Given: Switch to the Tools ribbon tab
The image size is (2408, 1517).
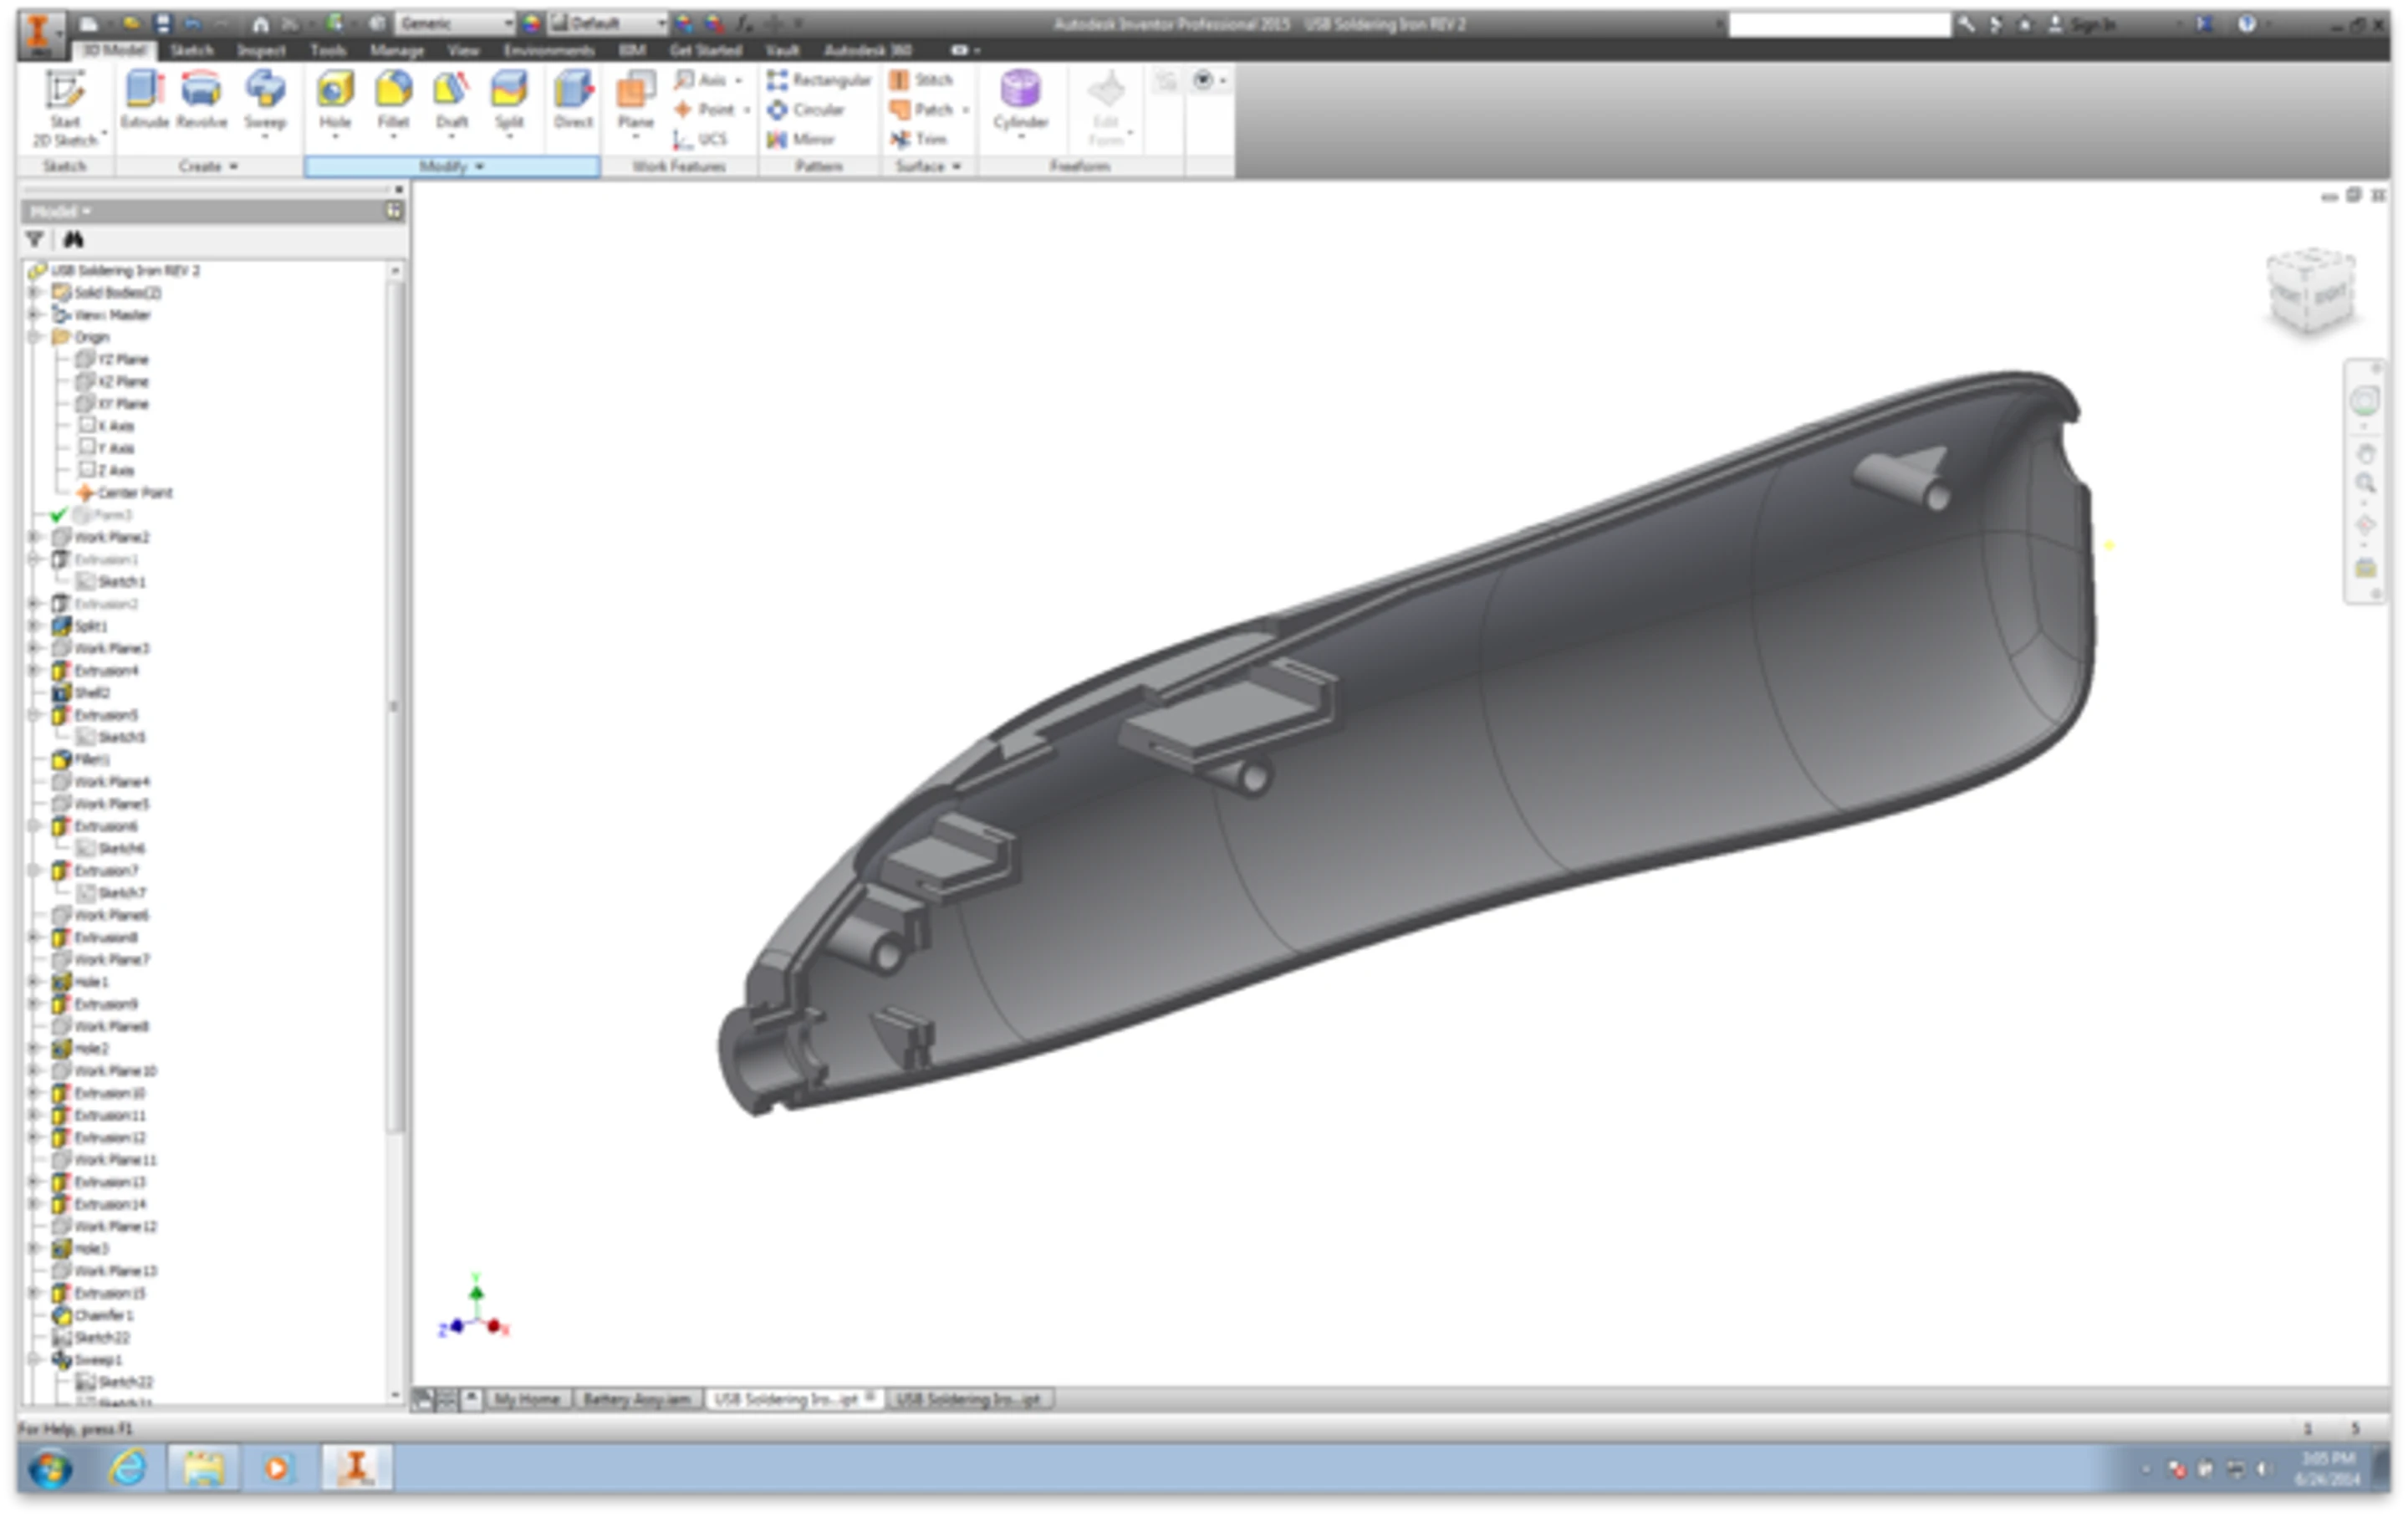Looking at the screenshot, I should (328, 50).
